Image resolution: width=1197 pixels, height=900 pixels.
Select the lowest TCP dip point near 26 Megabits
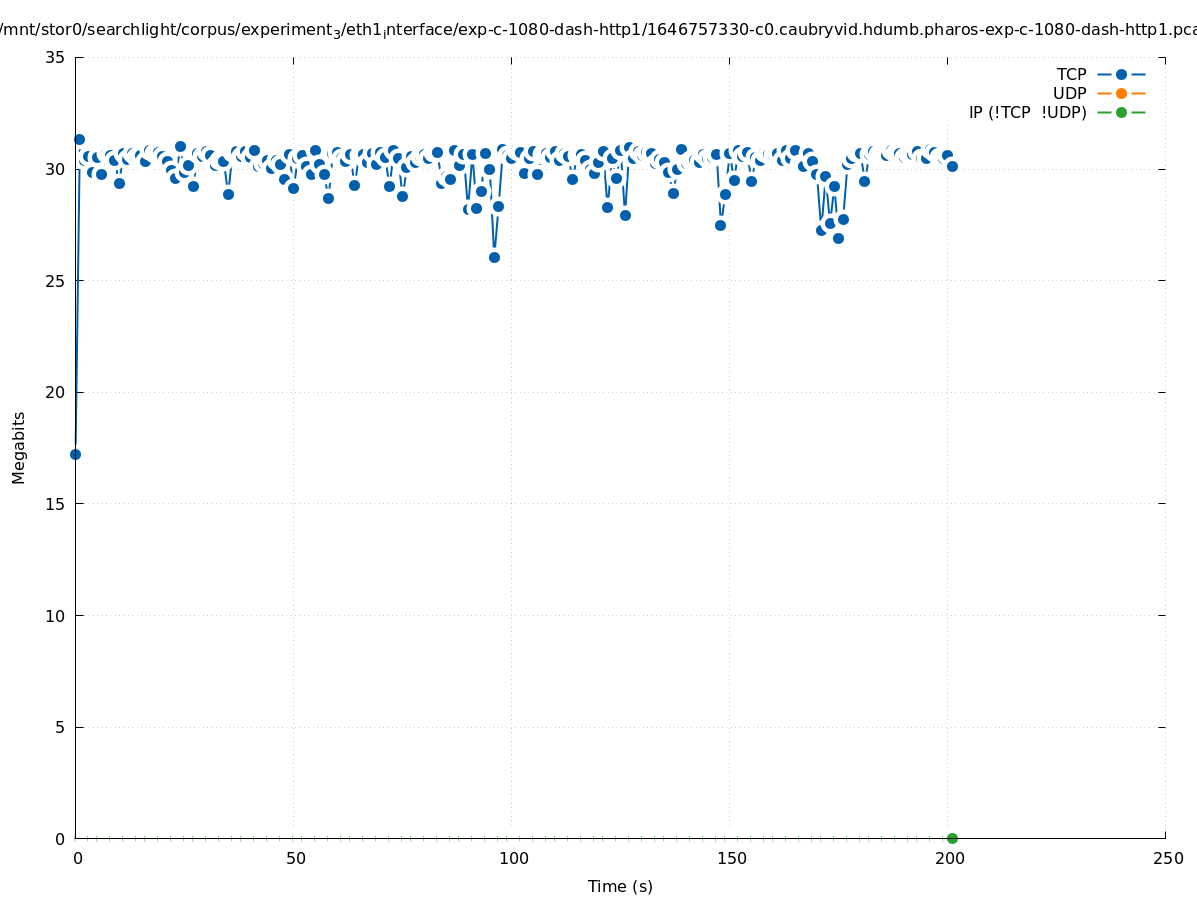point(494,257)
